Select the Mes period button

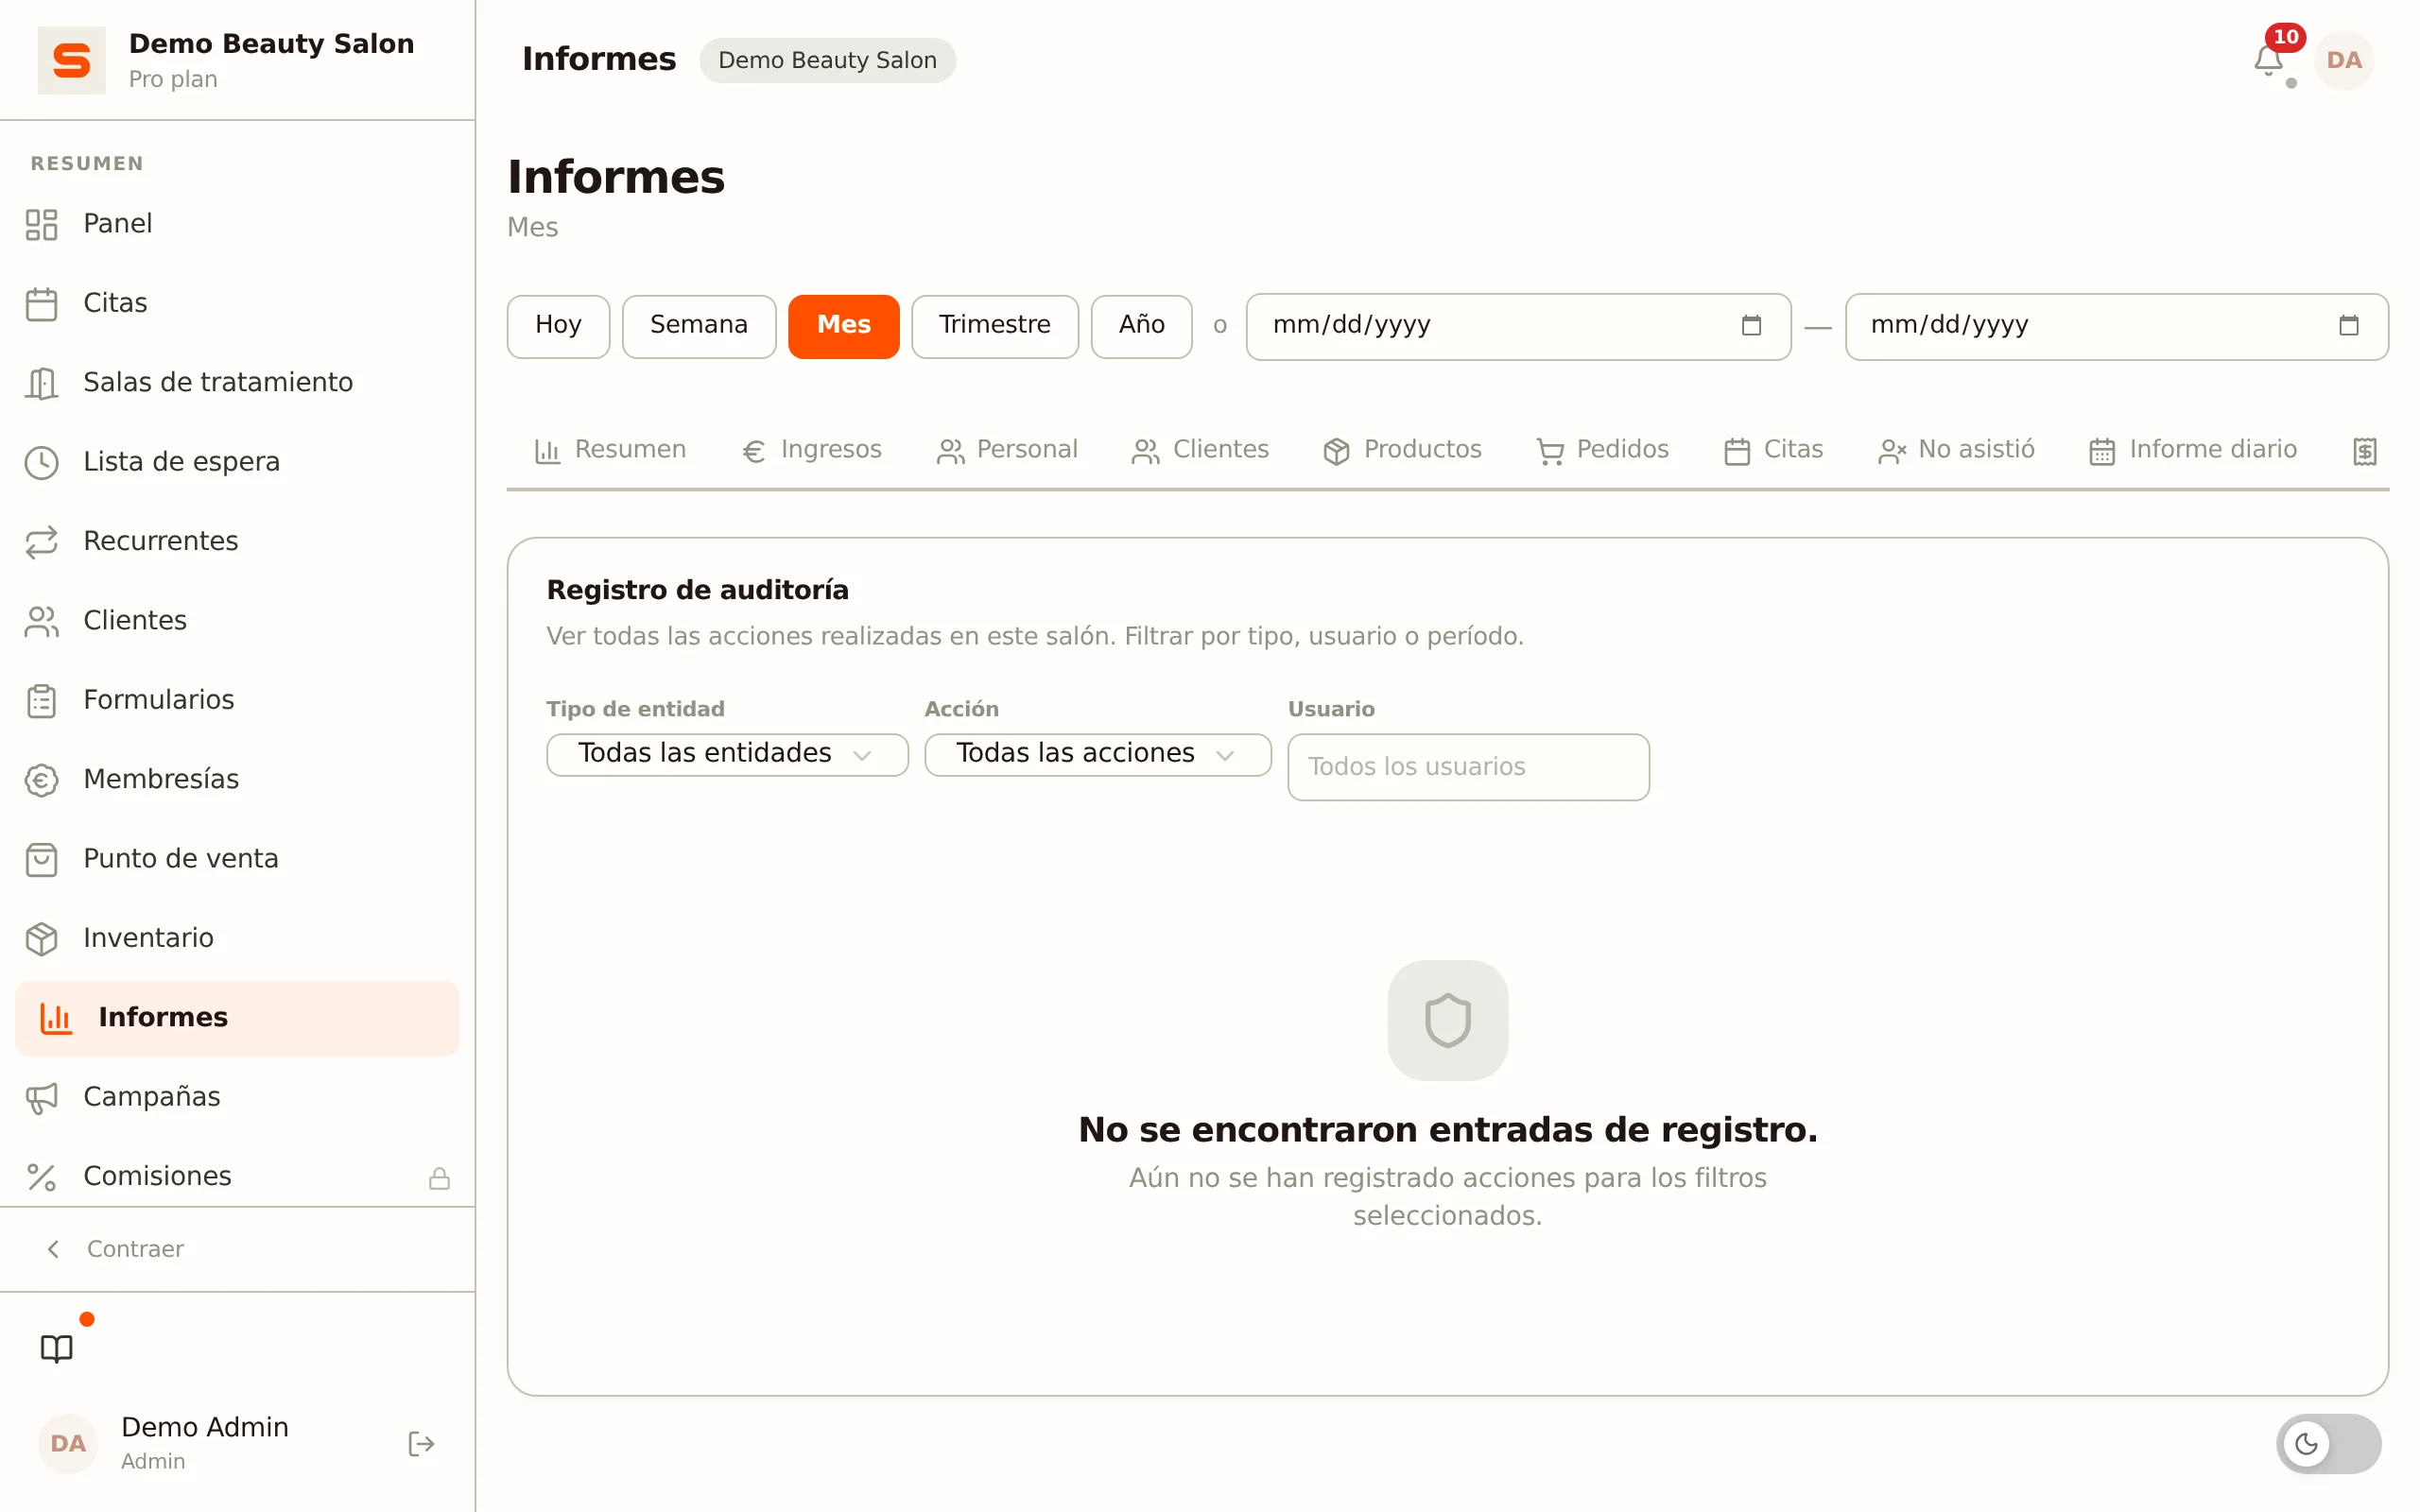coord(843,326)
